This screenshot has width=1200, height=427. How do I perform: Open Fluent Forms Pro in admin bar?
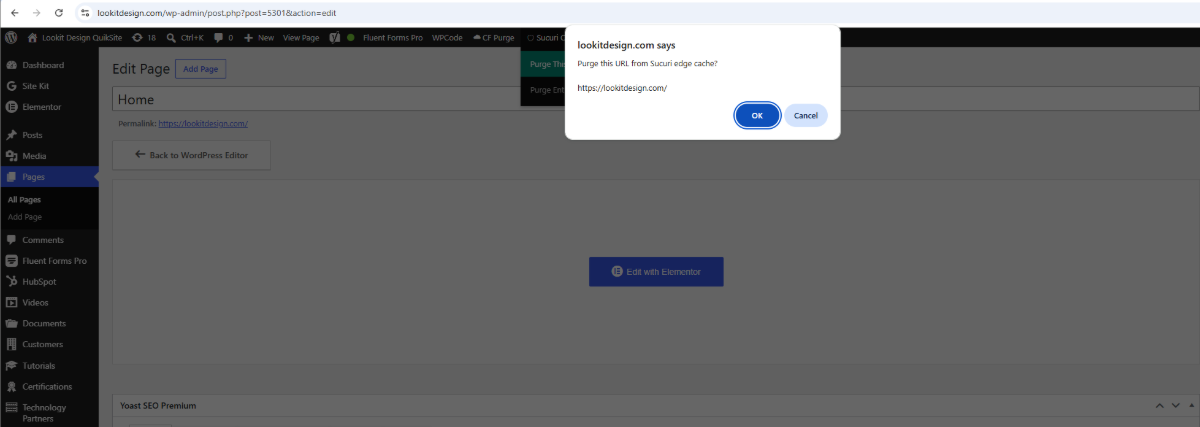[393, 37]
